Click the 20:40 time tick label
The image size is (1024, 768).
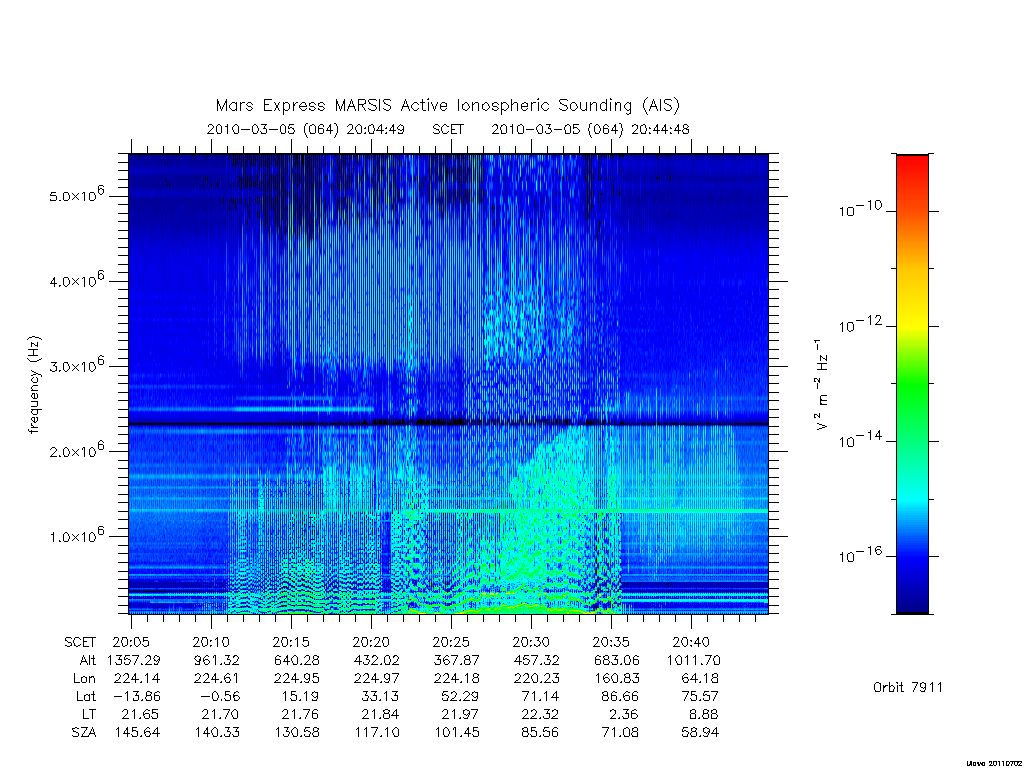coord(691,642)
